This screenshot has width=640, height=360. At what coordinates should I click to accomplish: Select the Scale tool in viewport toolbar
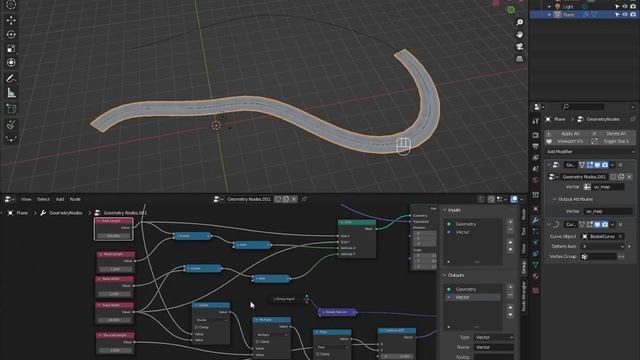tap(11, 49)
